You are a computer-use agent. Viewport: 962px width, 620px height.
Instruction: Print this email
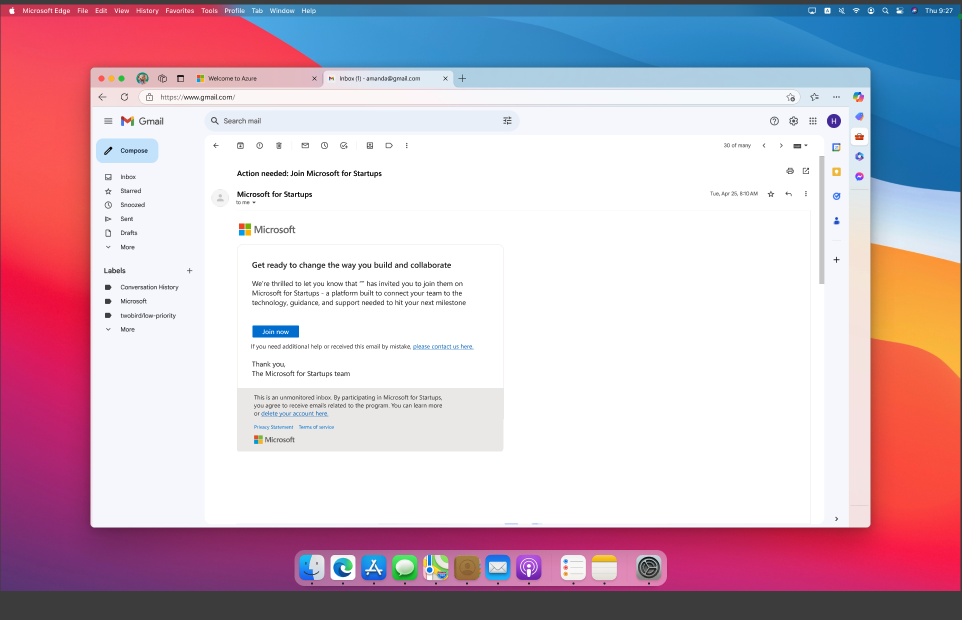[x=790, y=171]
